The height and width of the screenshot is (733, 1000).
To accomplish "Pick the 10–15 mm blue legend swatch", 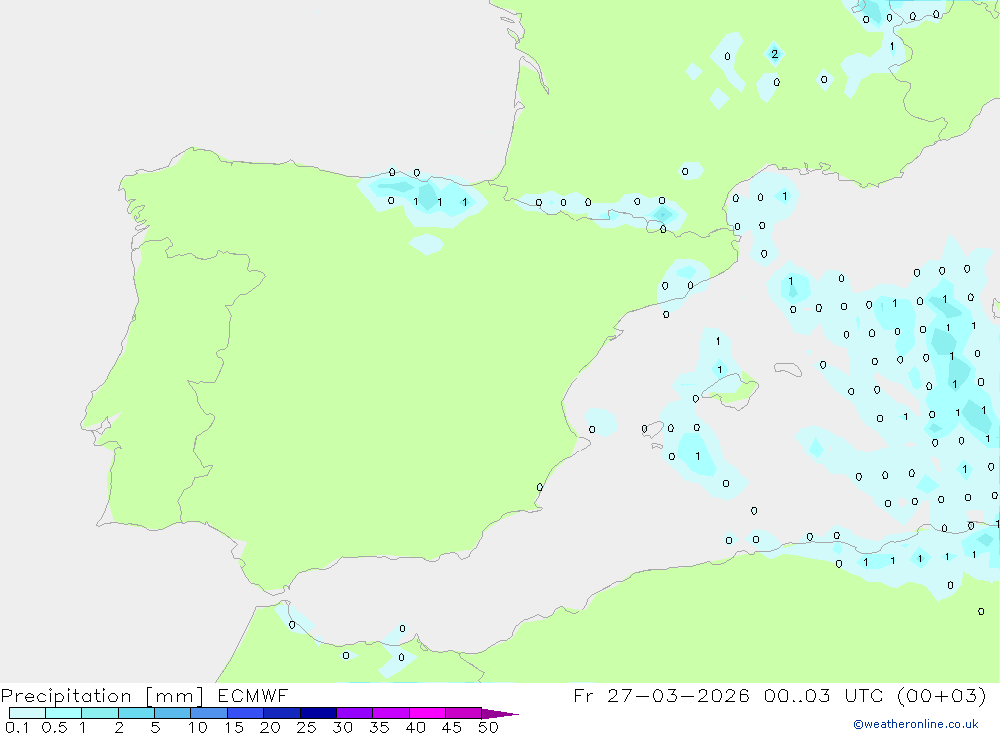I will click(208, 713).
